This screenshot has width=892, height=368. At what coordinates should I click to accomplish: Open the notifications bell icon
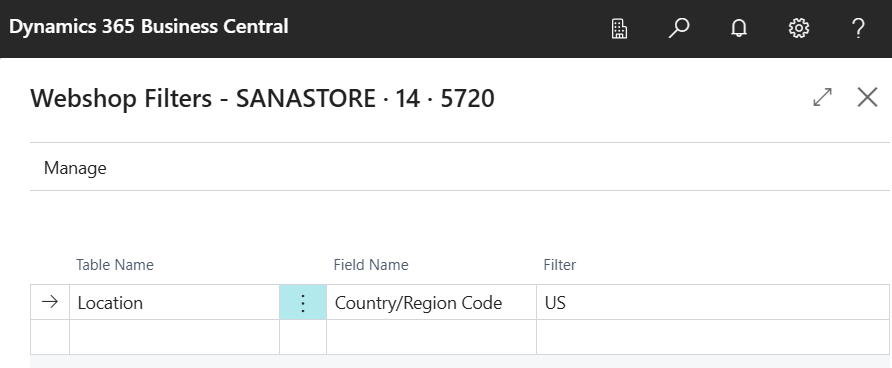[738, 28]
